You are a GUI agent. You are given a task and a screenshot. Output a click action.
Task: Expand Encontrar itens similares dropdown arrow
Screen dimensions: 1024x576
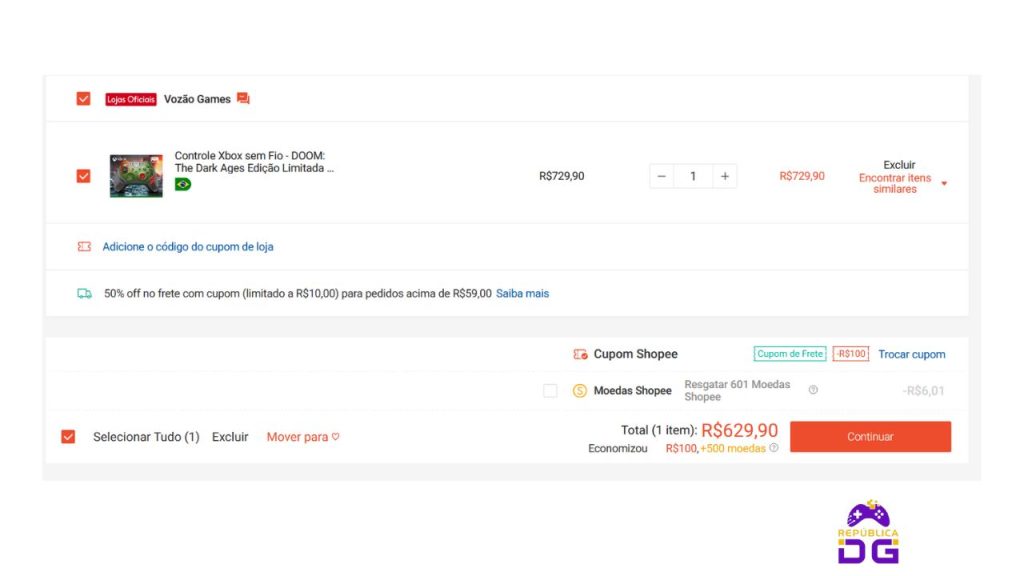944,184
